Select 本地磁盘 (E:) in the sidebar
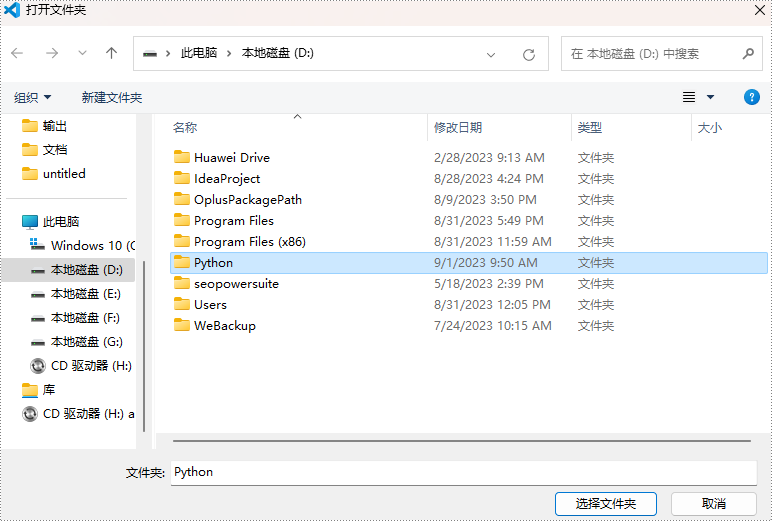This screenshot has width=772, height=521. pyautogui.click(x=86, y=294)
